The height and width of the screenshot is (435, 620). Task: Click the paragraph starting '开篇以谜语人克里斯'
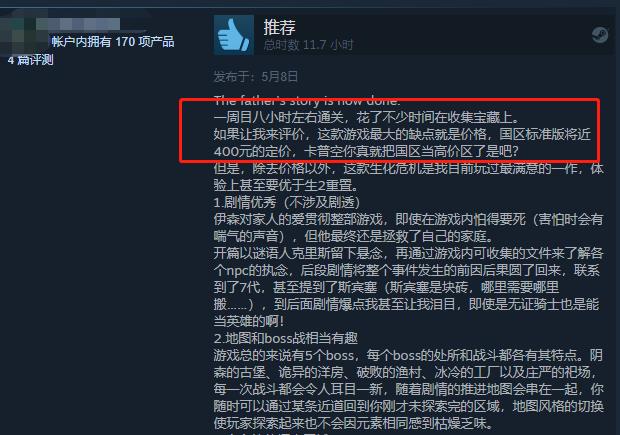408,287
